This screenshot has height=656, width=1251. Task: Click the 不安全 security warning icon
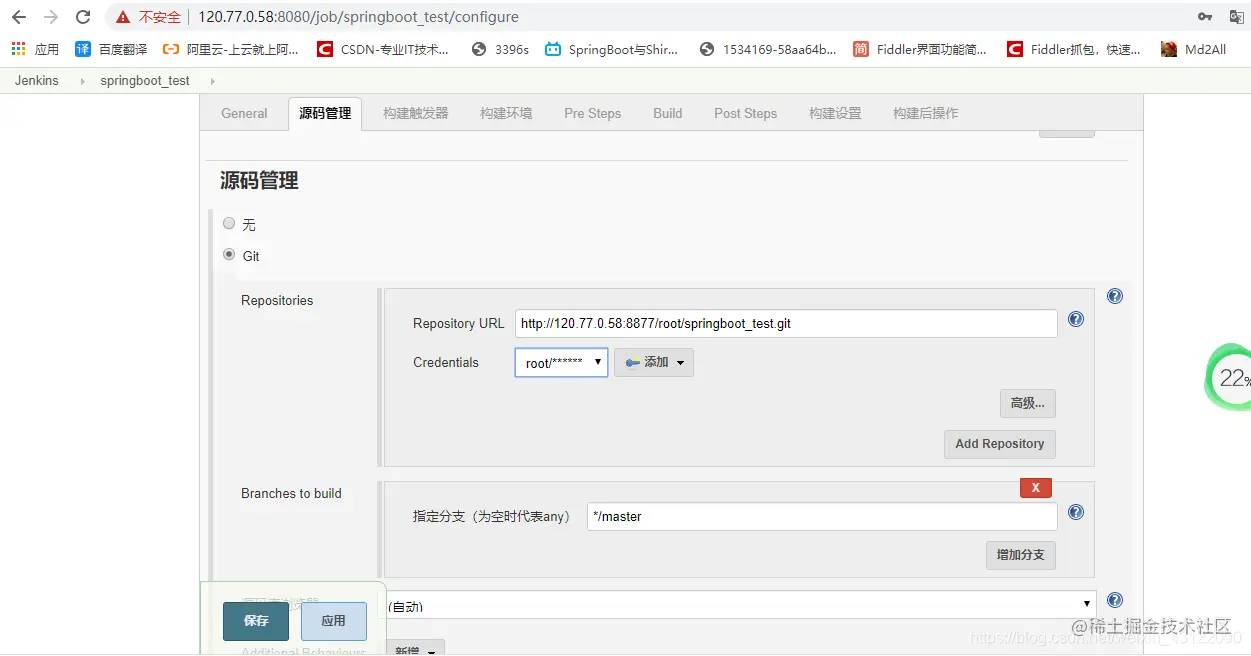[x=123, y=17]
